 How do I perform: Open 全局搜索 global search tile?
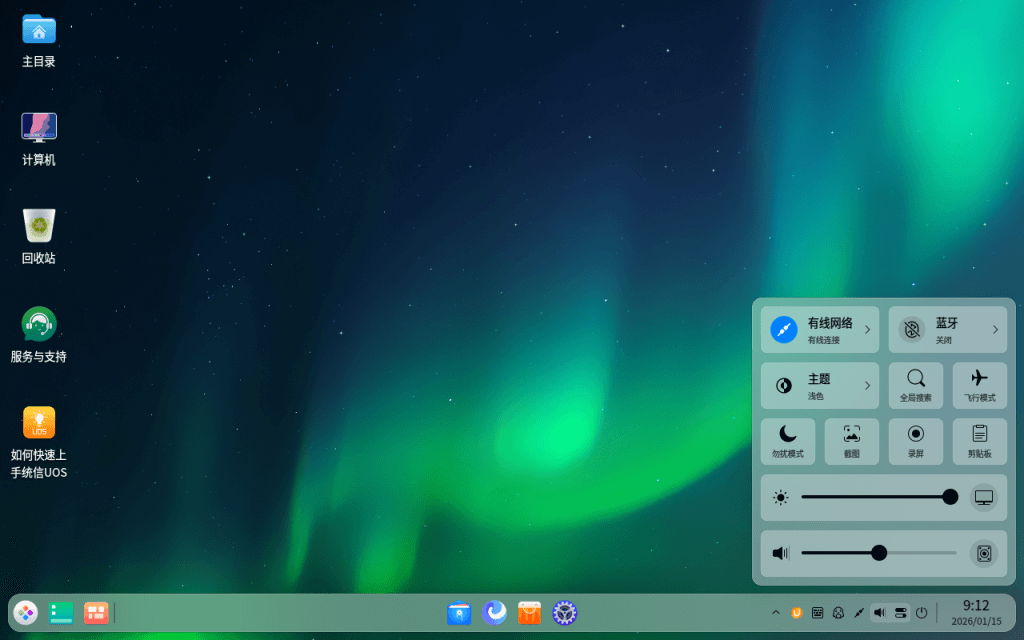click(x=916, y=385)
